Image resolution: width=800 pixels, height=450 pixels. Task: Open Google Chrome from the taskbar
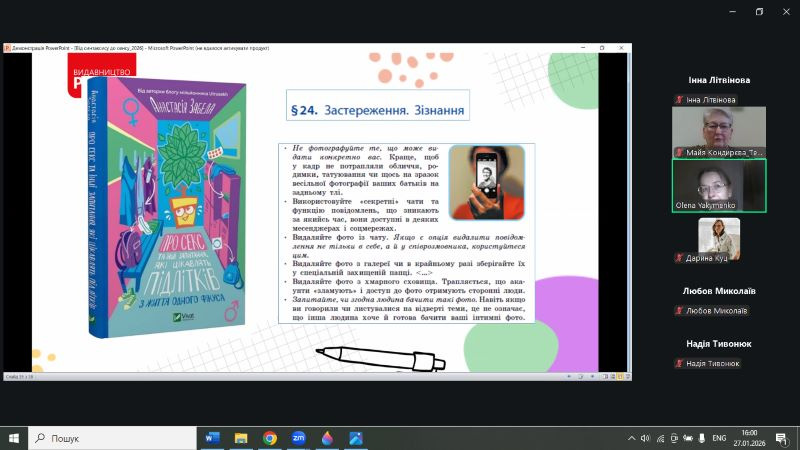coord(270,438)
